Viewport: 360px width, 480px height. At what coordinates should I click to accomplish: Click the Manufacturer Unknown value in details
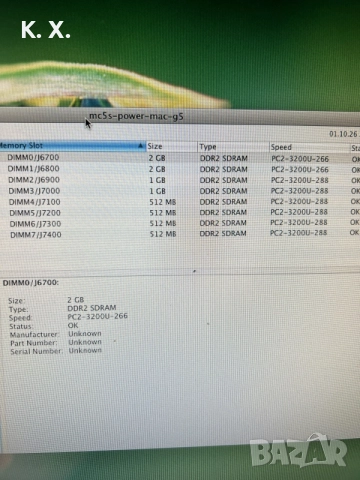point(85,334)
